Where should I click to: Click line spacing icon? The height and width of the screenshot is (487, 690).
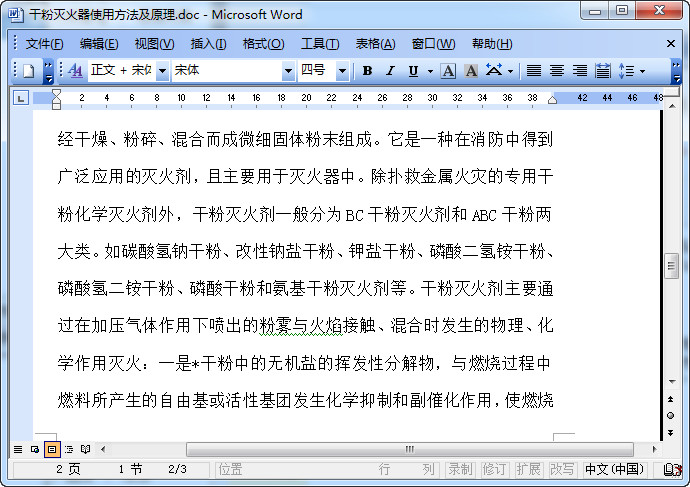[x=626, y=71]
